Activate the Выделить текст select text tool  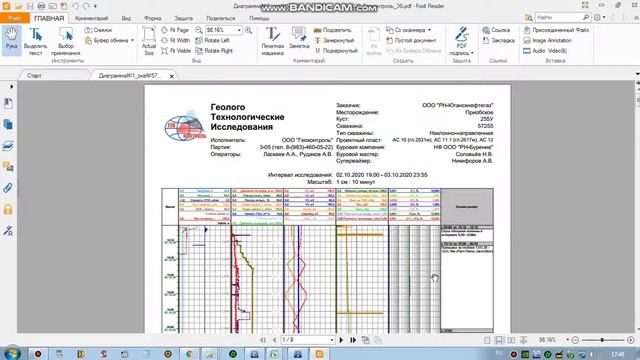point(36,41)
